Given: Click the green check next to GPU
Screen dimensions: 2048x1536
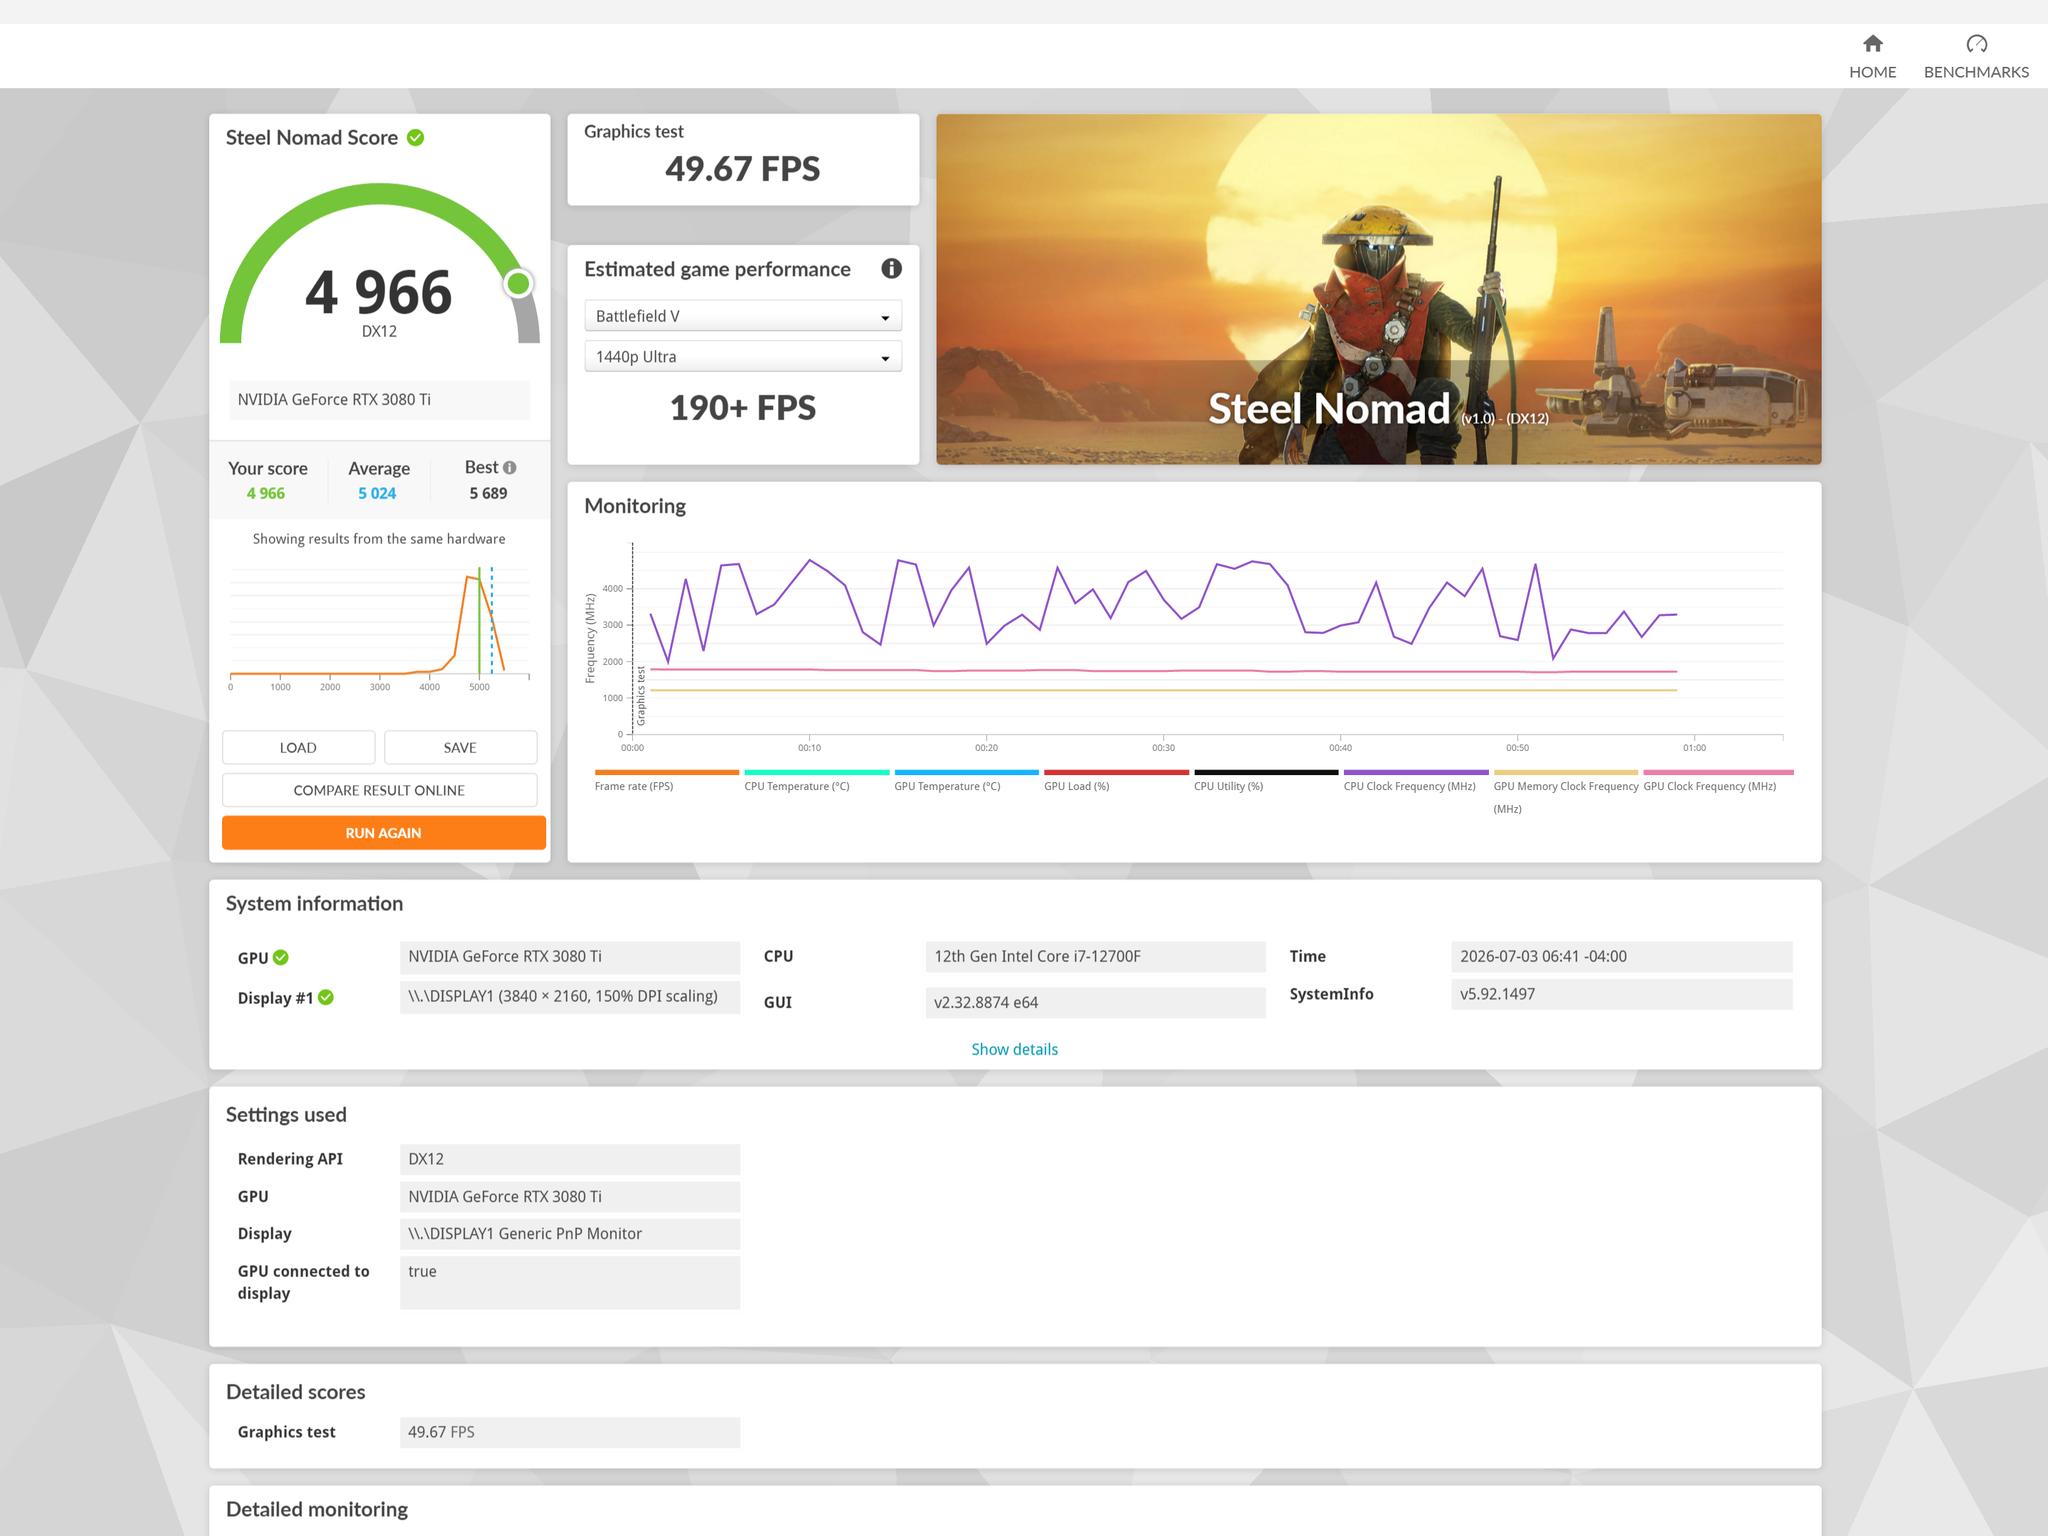Looking at the screenshot, I should (x=281, y=957).
